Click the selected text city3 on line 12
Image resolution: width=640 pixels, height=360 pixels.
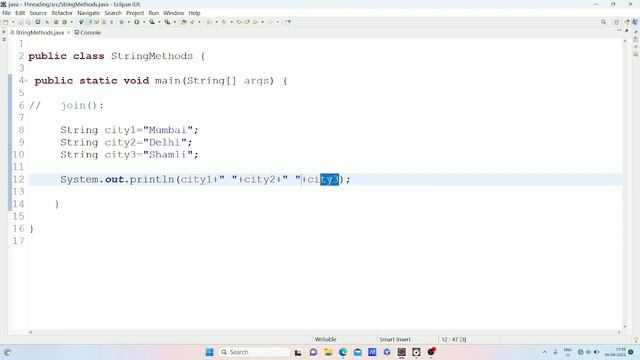329,179
